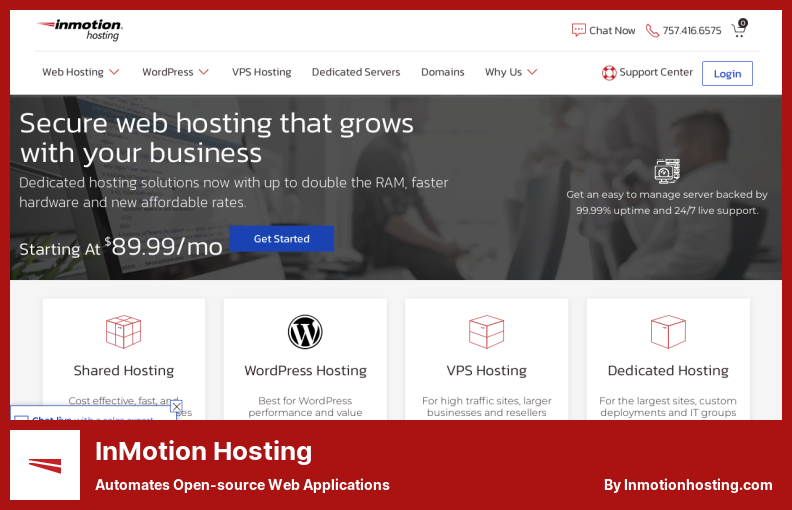Click the Chat Now speech bubble icon
792x510 pixels.
click(578, 30)
